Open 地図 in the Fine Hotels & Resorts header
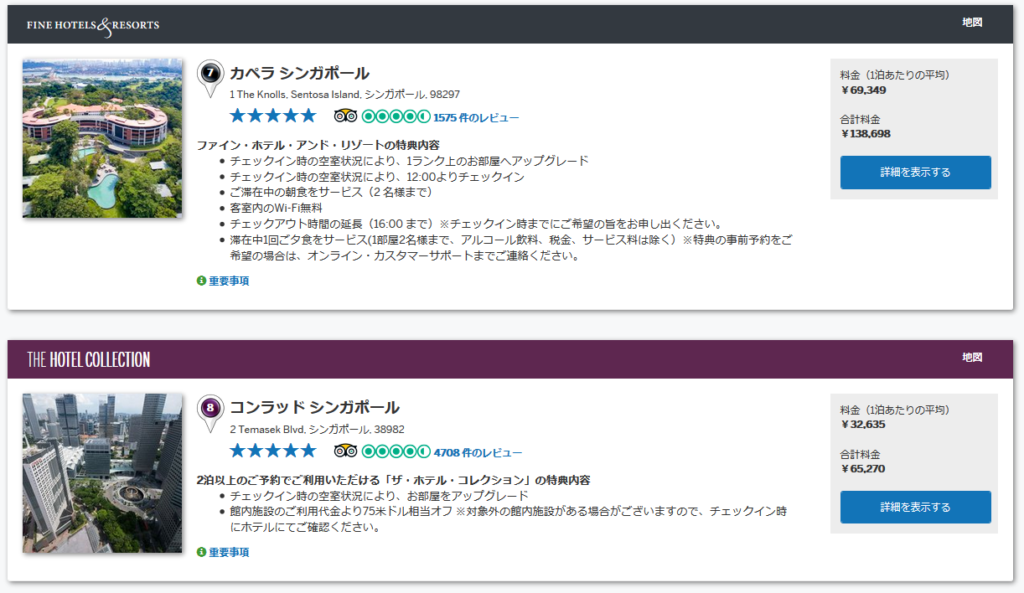Viewport: 1024px width, 593px height. 972,23
